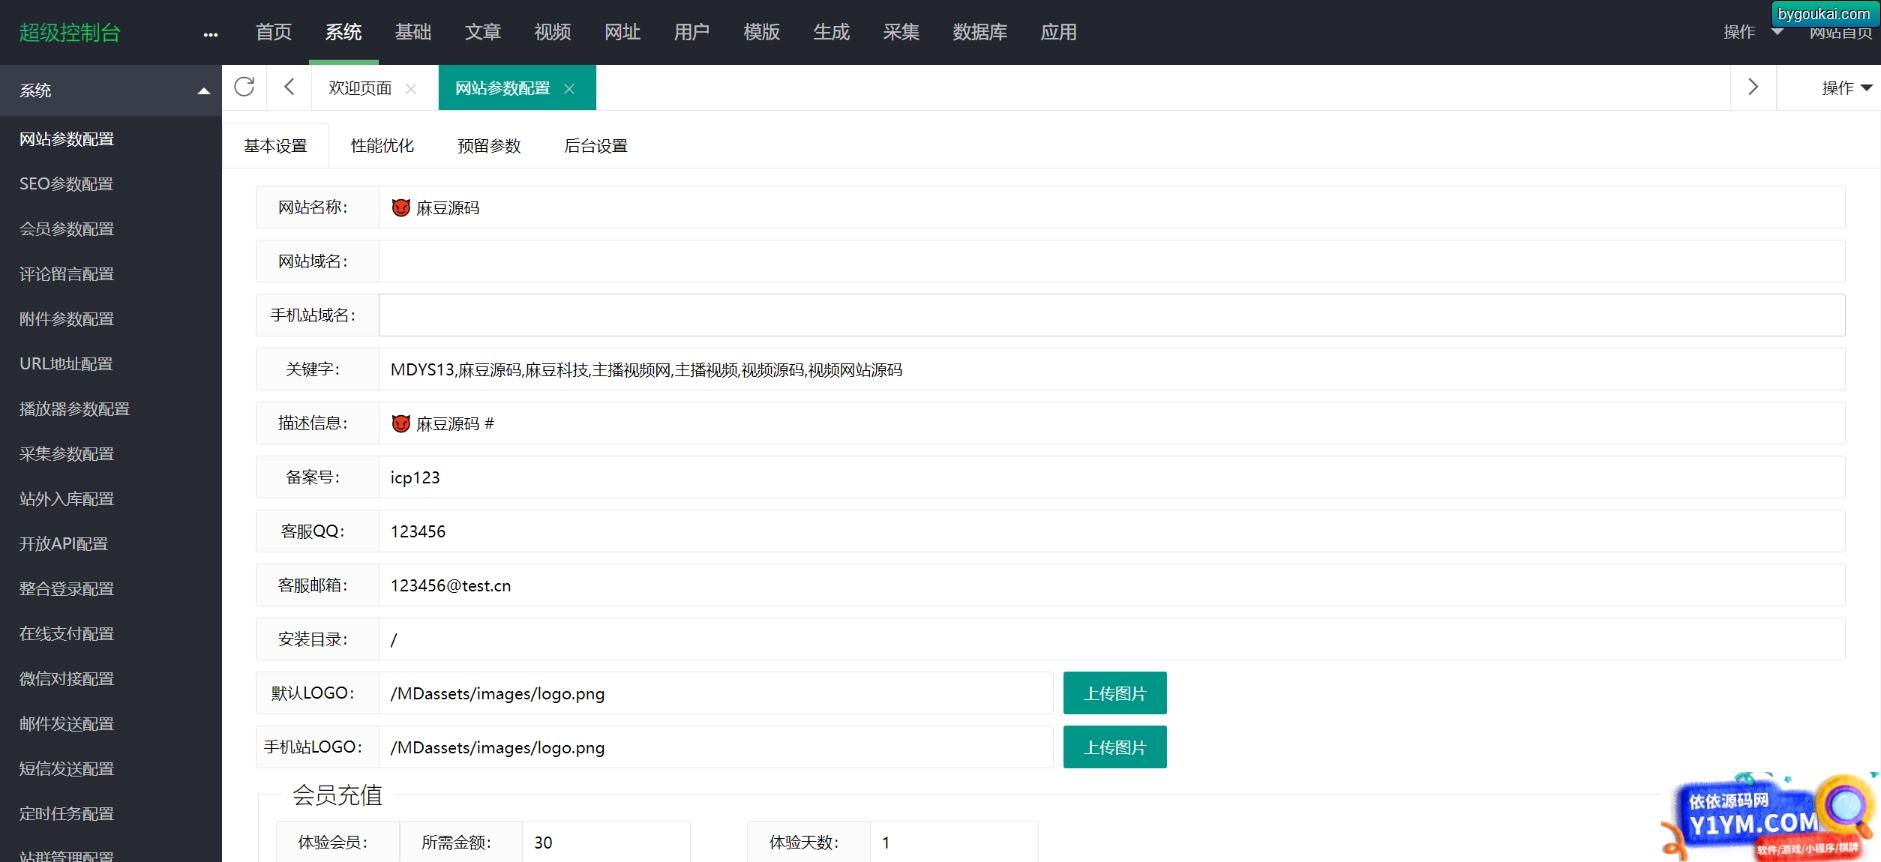Open 网址 top menu

(x=622, y=32)
